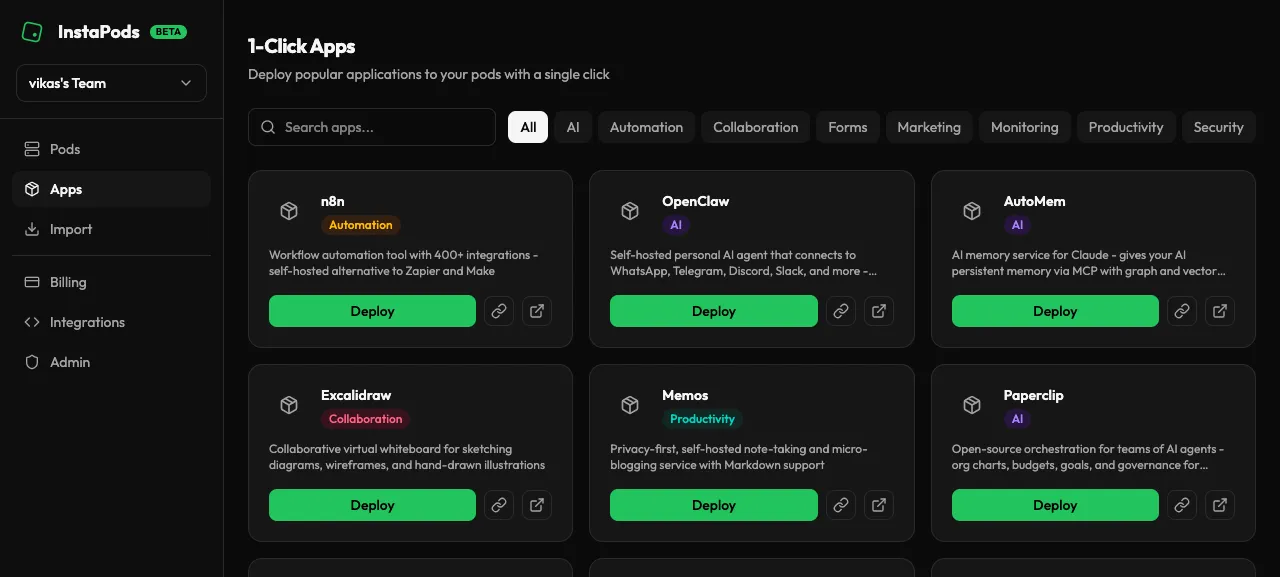Open the vikas's Team dropdown

[x=111, y=83]
